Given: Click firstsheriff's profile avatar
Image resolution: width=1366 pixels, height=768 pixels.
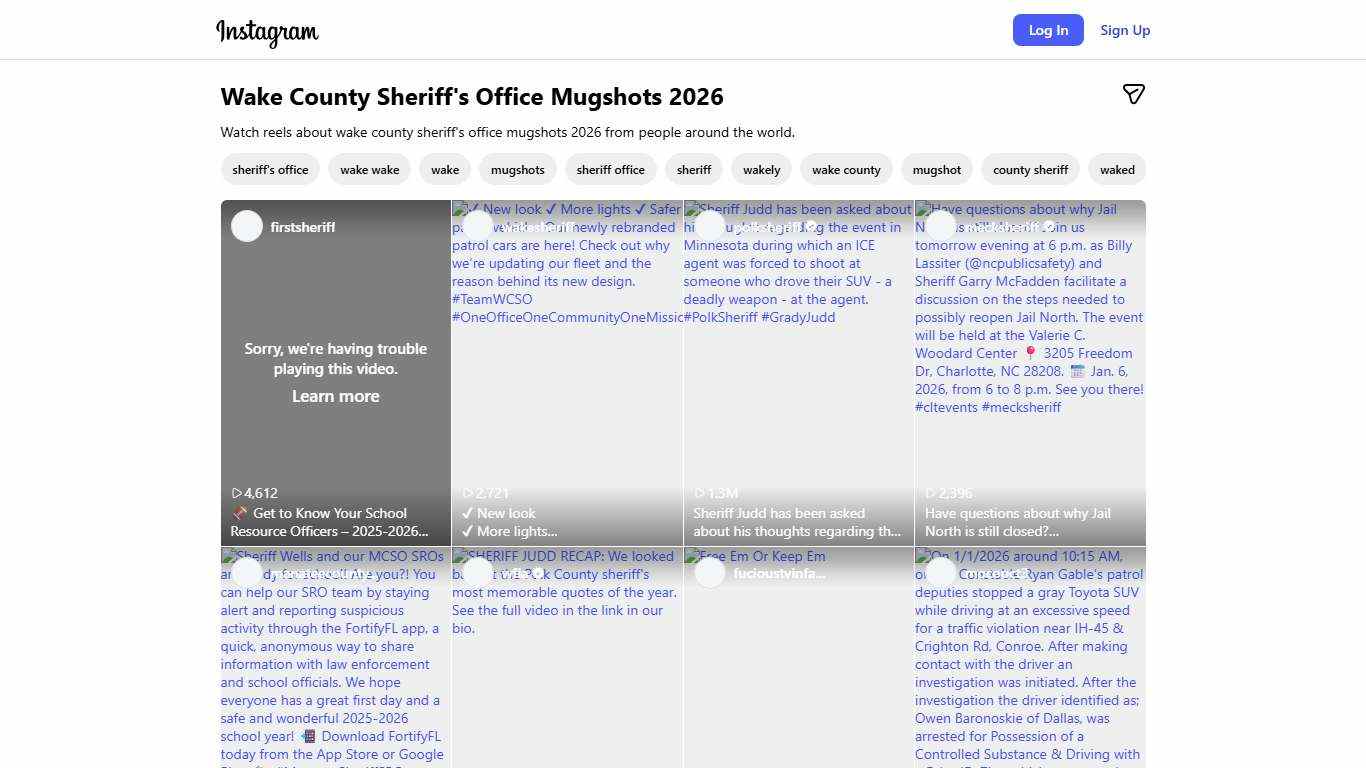Looking at the screenshot, I should 246,226.
